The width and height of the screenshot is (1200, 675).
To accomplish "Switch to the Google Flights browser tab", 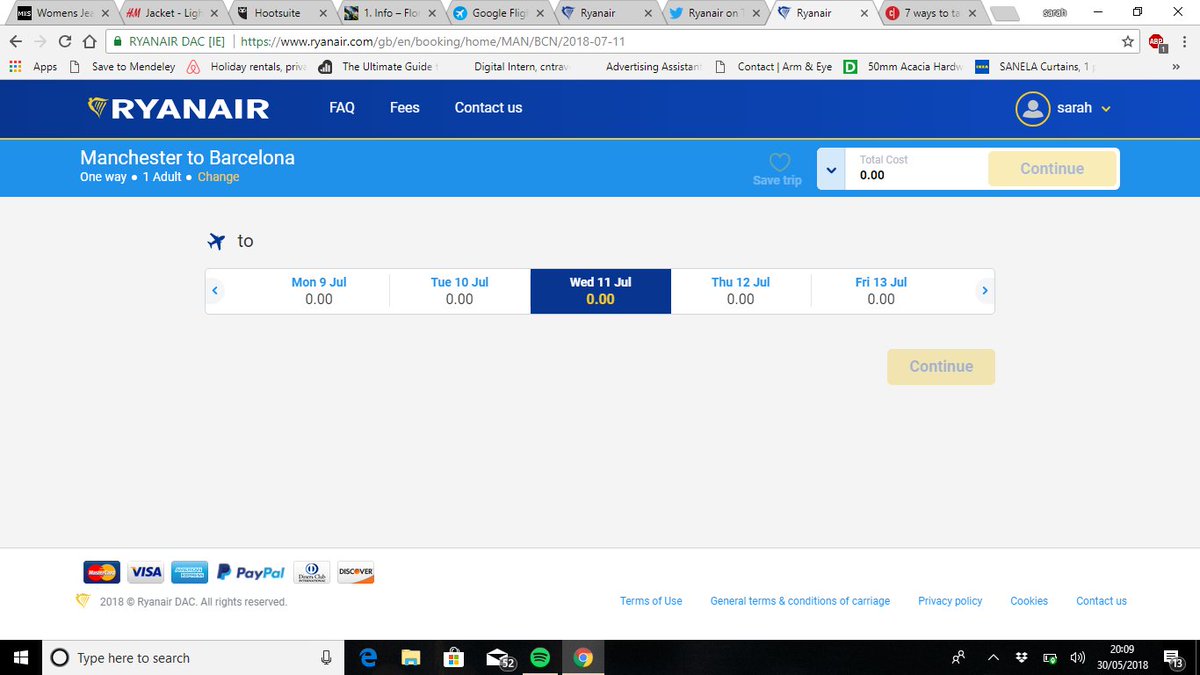I will click(x=500, y=13).
